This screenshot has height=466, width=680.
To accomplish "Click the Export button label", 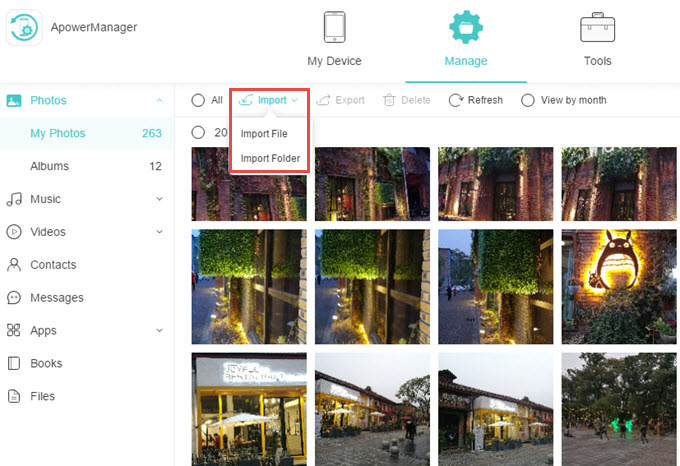I will pos(350,100).
